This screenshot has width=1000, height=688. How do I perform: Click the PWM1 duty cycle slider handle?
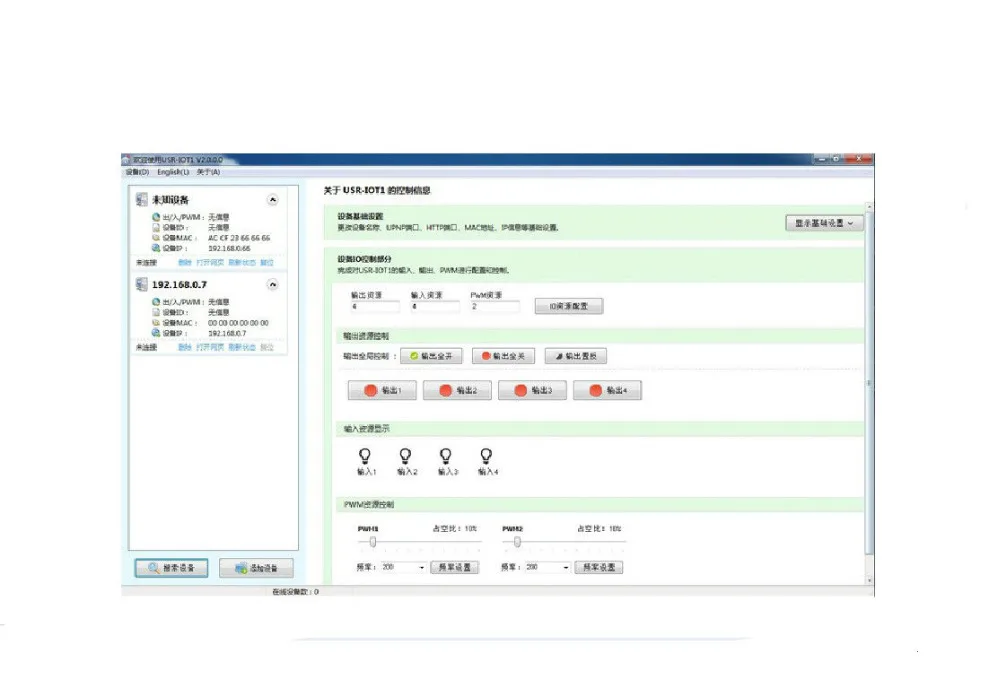[373, 542]
